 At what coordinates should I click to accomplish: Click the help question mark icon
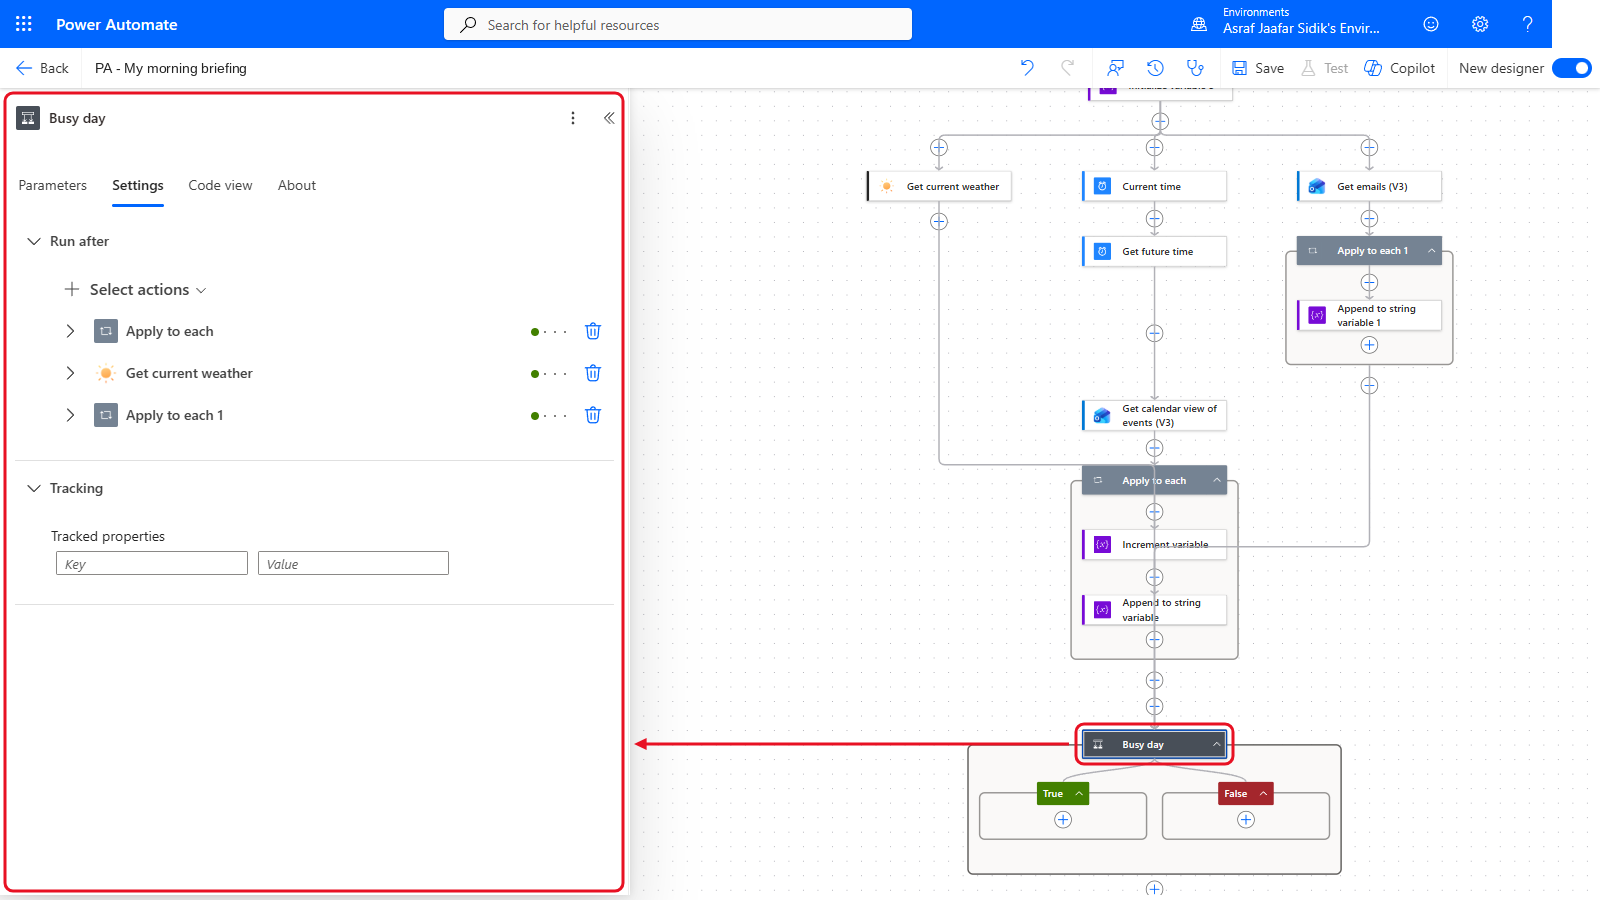pos(1527,24)
